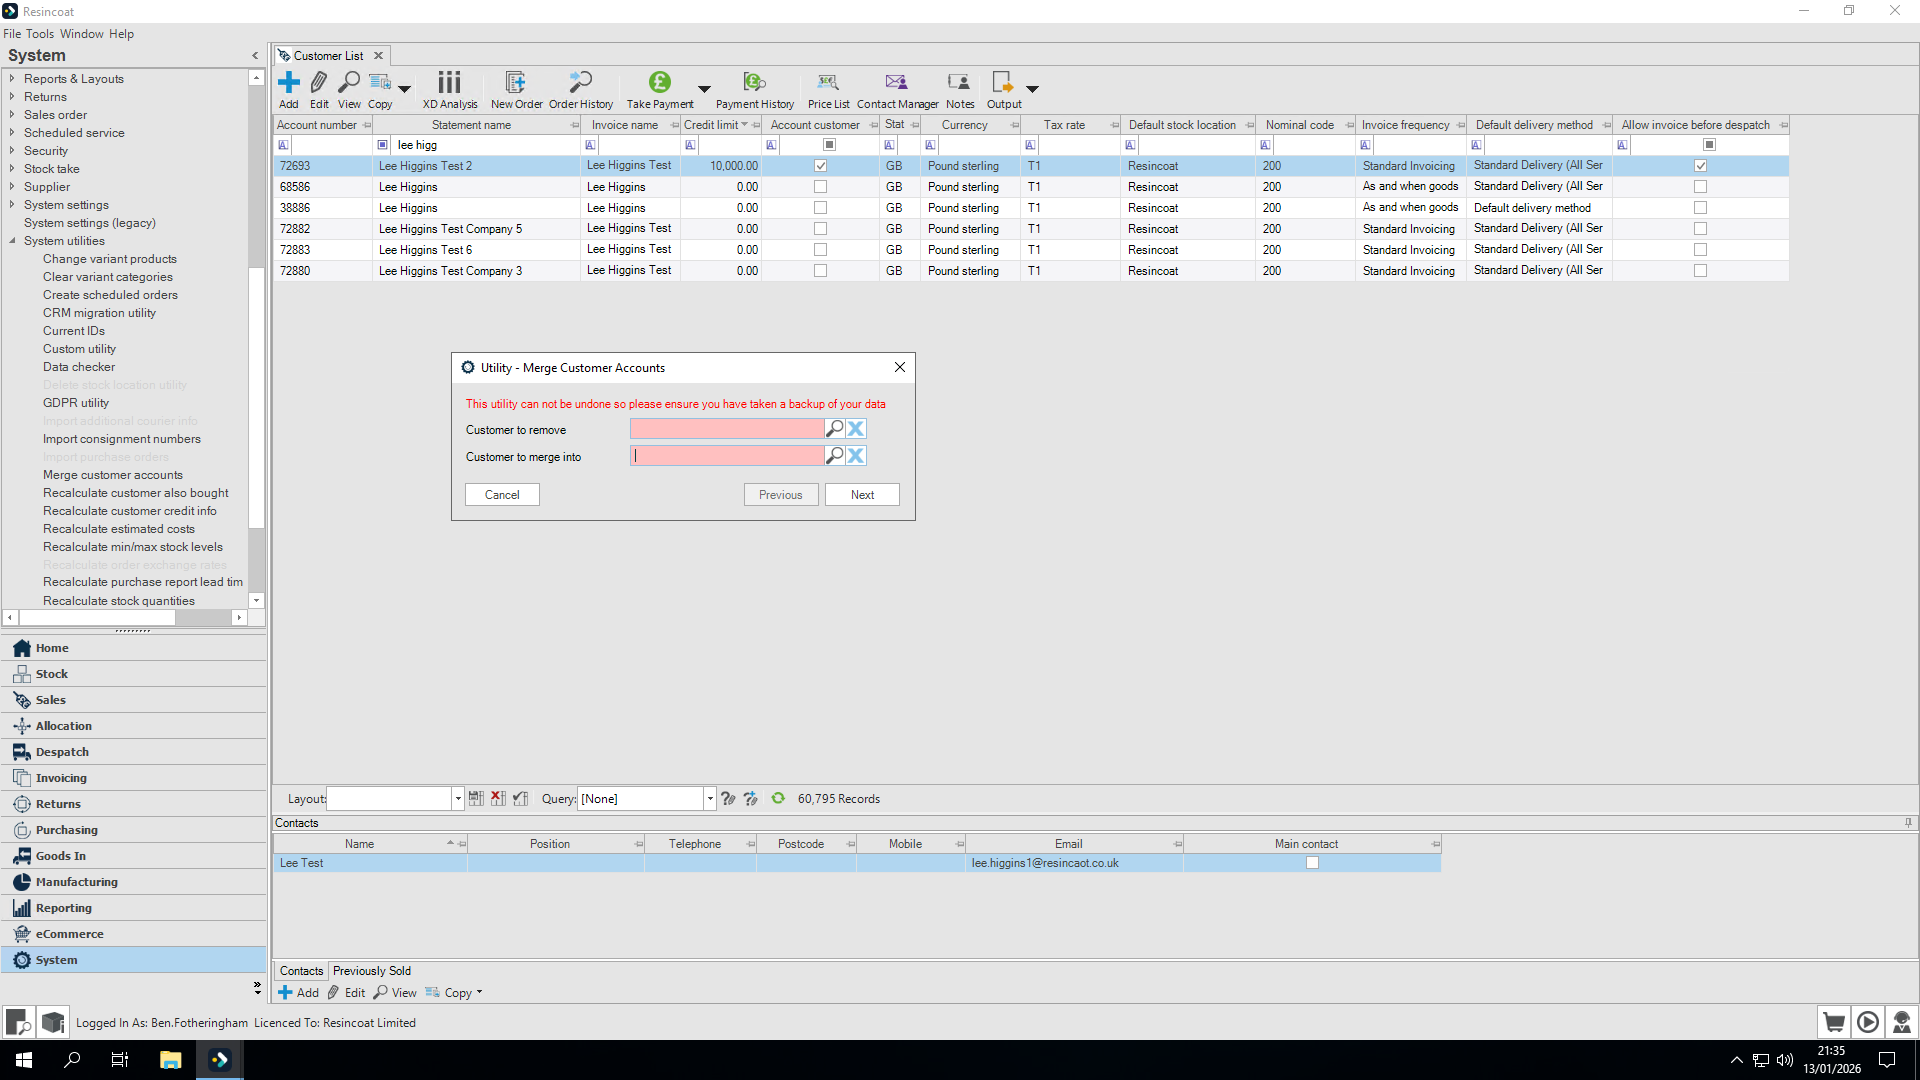
Task: Clear the Customer to merge into field
Action: [x=856, y=456]
